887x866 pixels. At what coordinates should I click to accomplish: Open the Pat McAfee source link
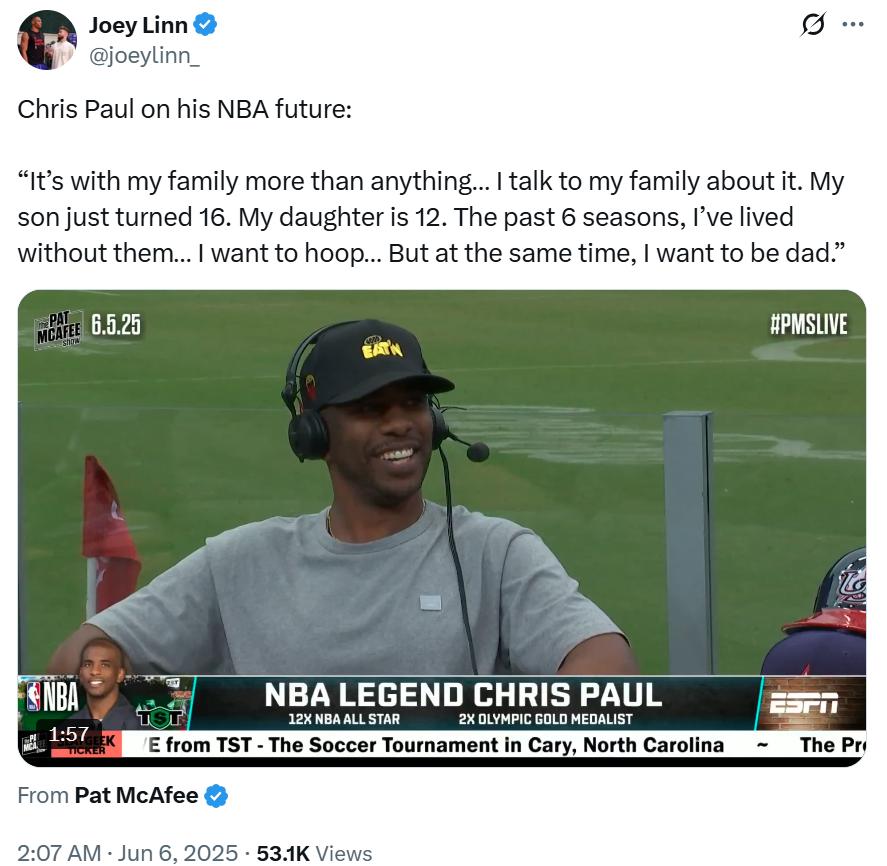136,795
